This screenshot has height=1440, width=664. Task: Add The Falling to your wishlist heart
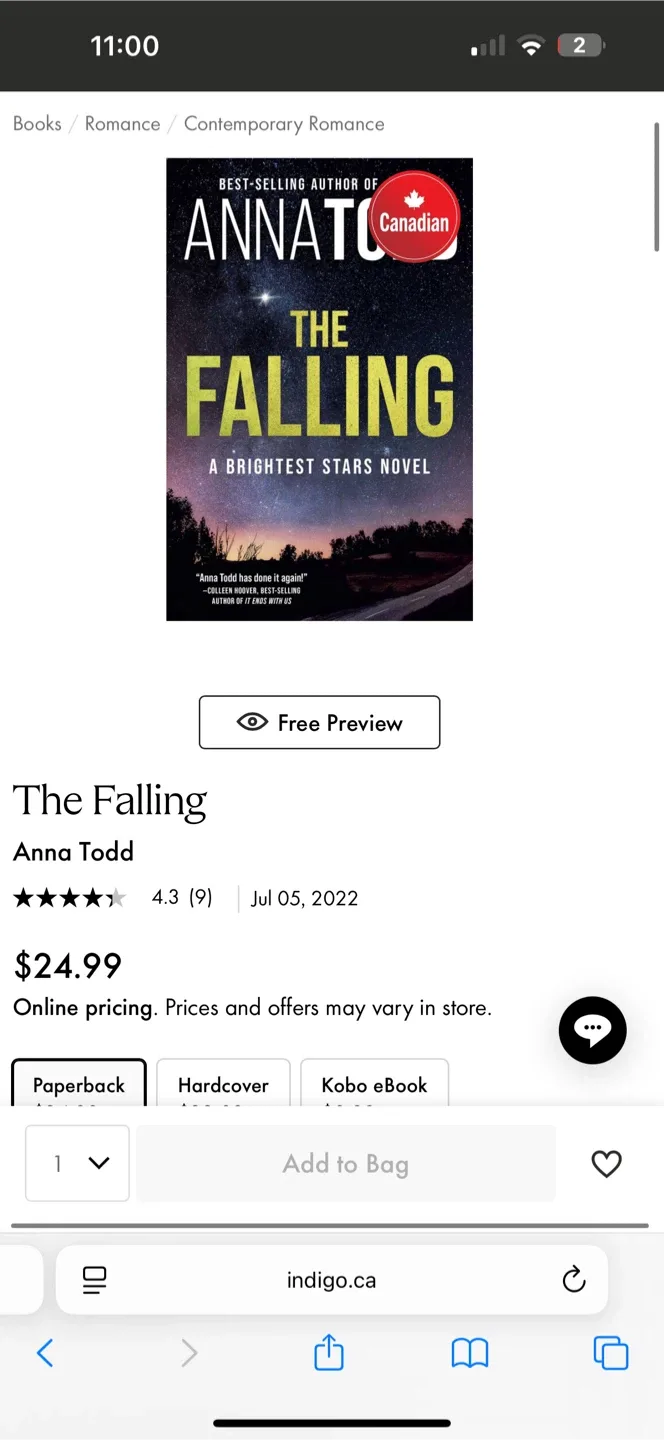(x=606, y=1163)
